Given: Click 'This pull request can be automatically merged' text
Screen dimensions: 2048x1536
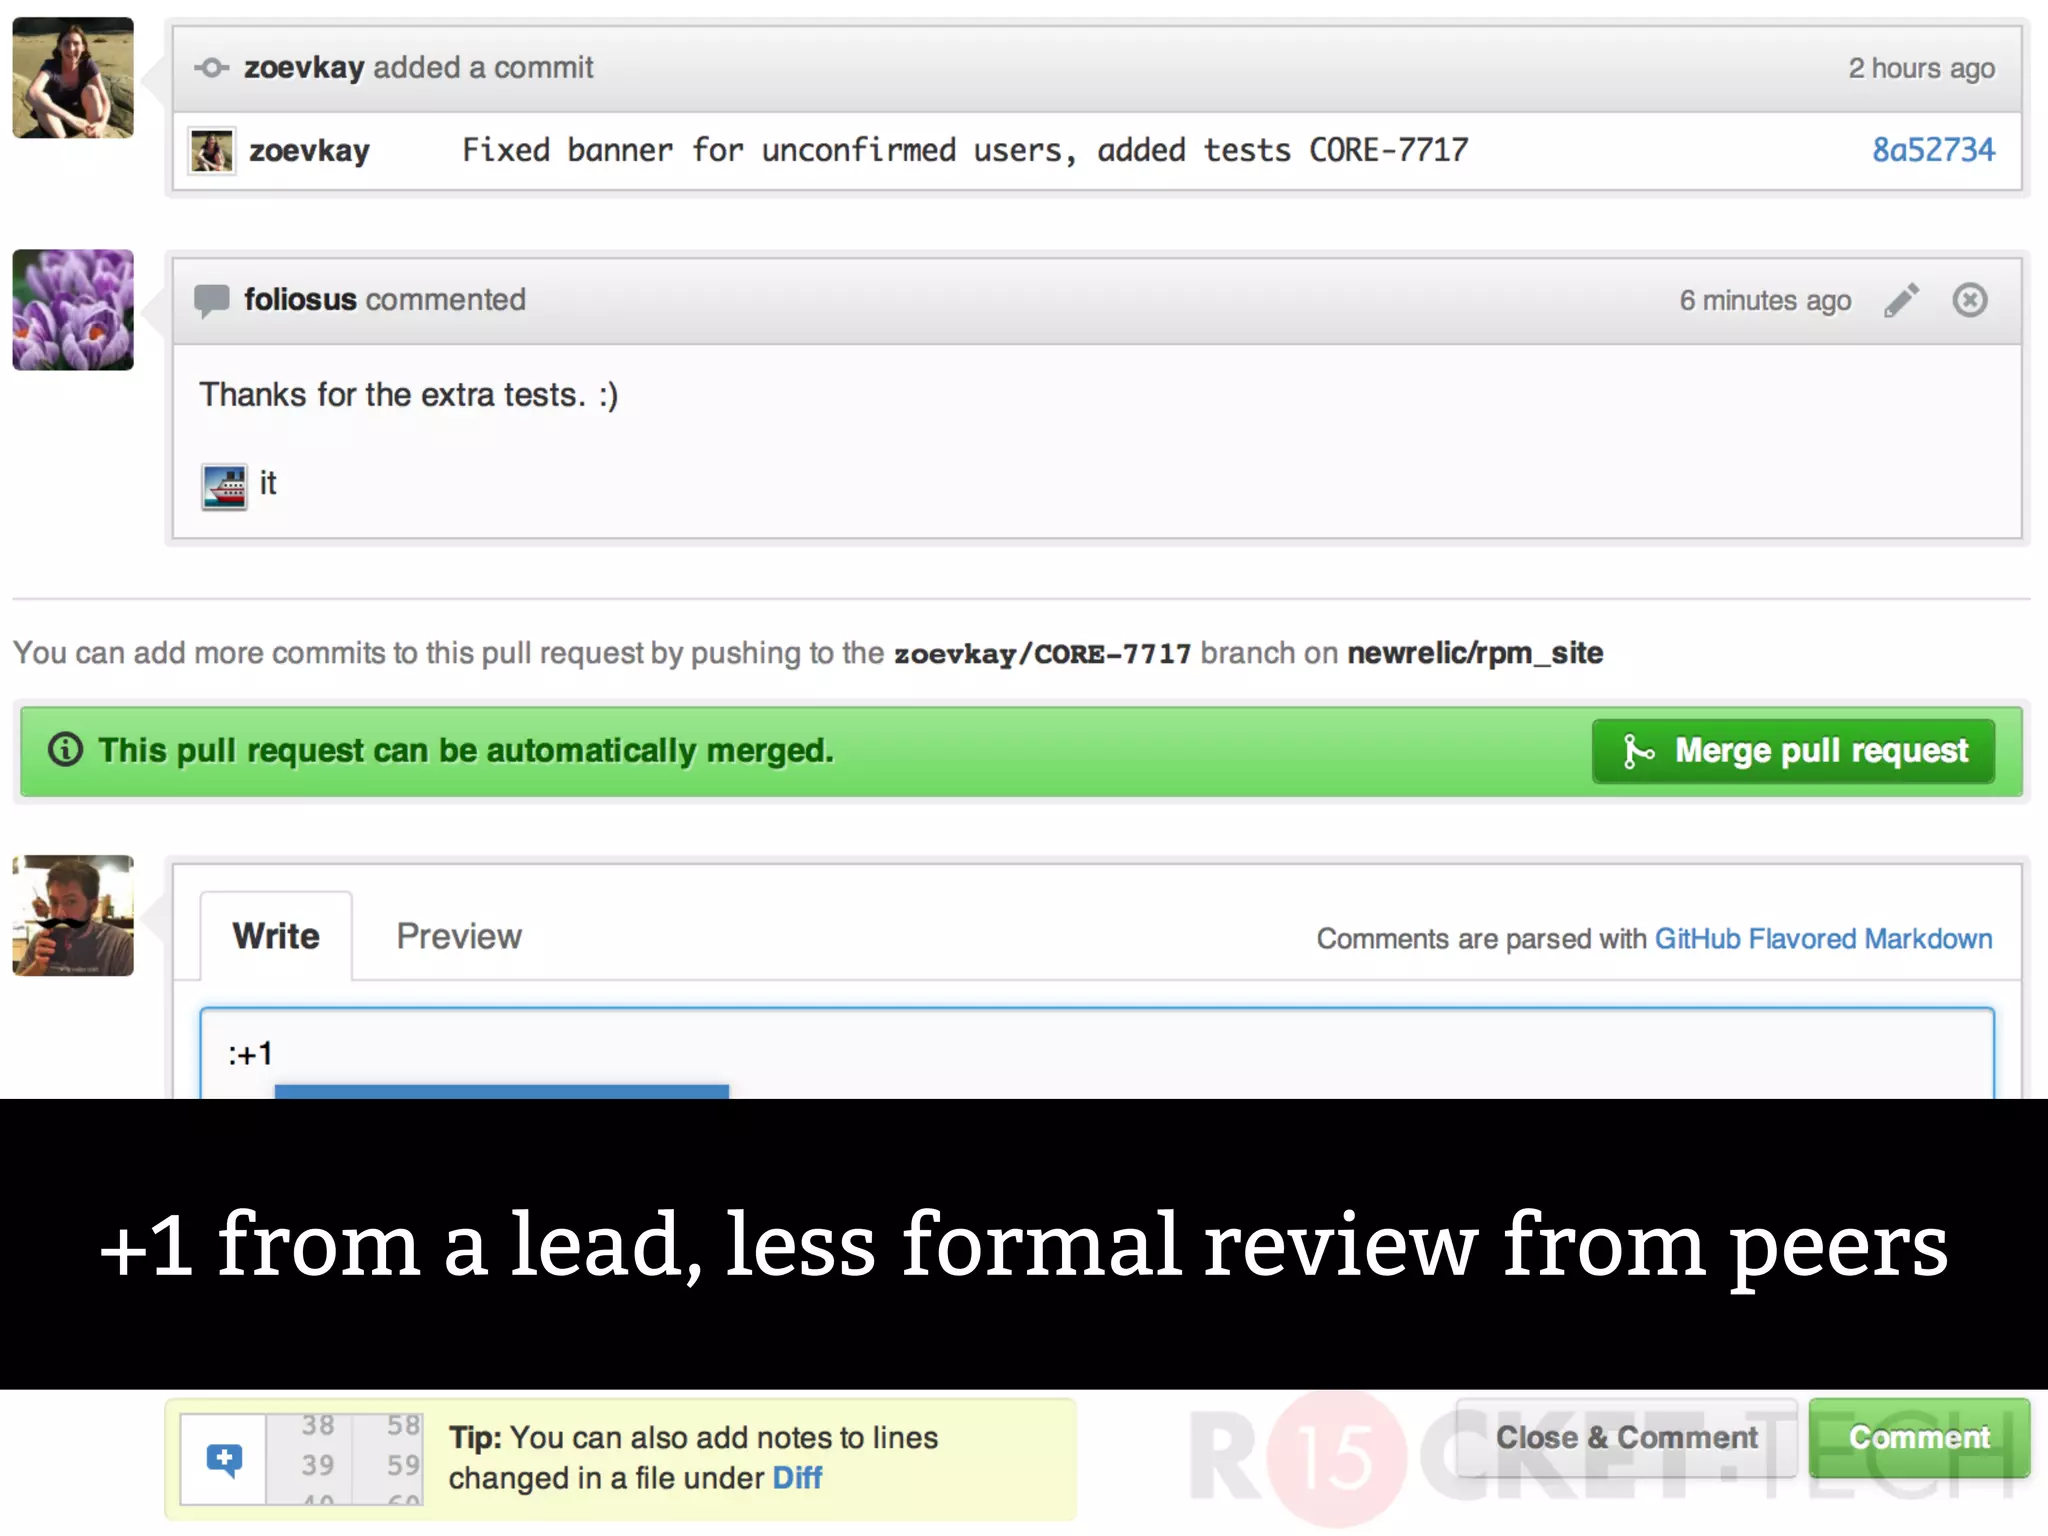Looking at the screenshot, I should point(466,750).
